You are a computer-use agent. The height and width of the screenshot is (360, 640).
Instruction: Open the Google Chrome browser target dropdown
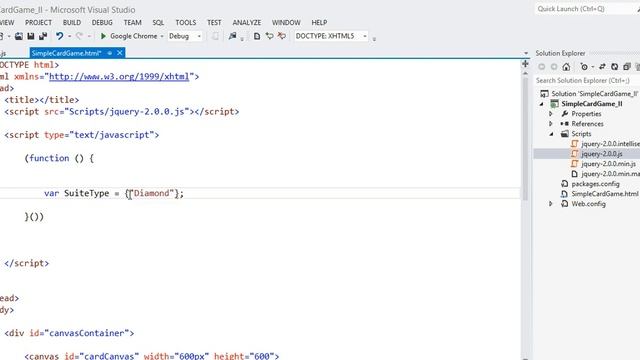[x=162, y=36]
